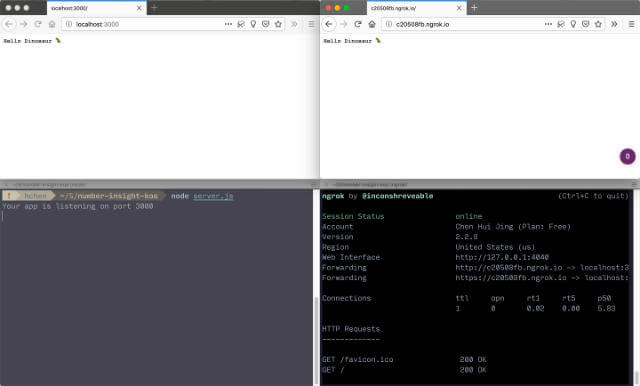Show site info for c20508fb.ngrok.io

pyautogui.click(x=389, y=24)
